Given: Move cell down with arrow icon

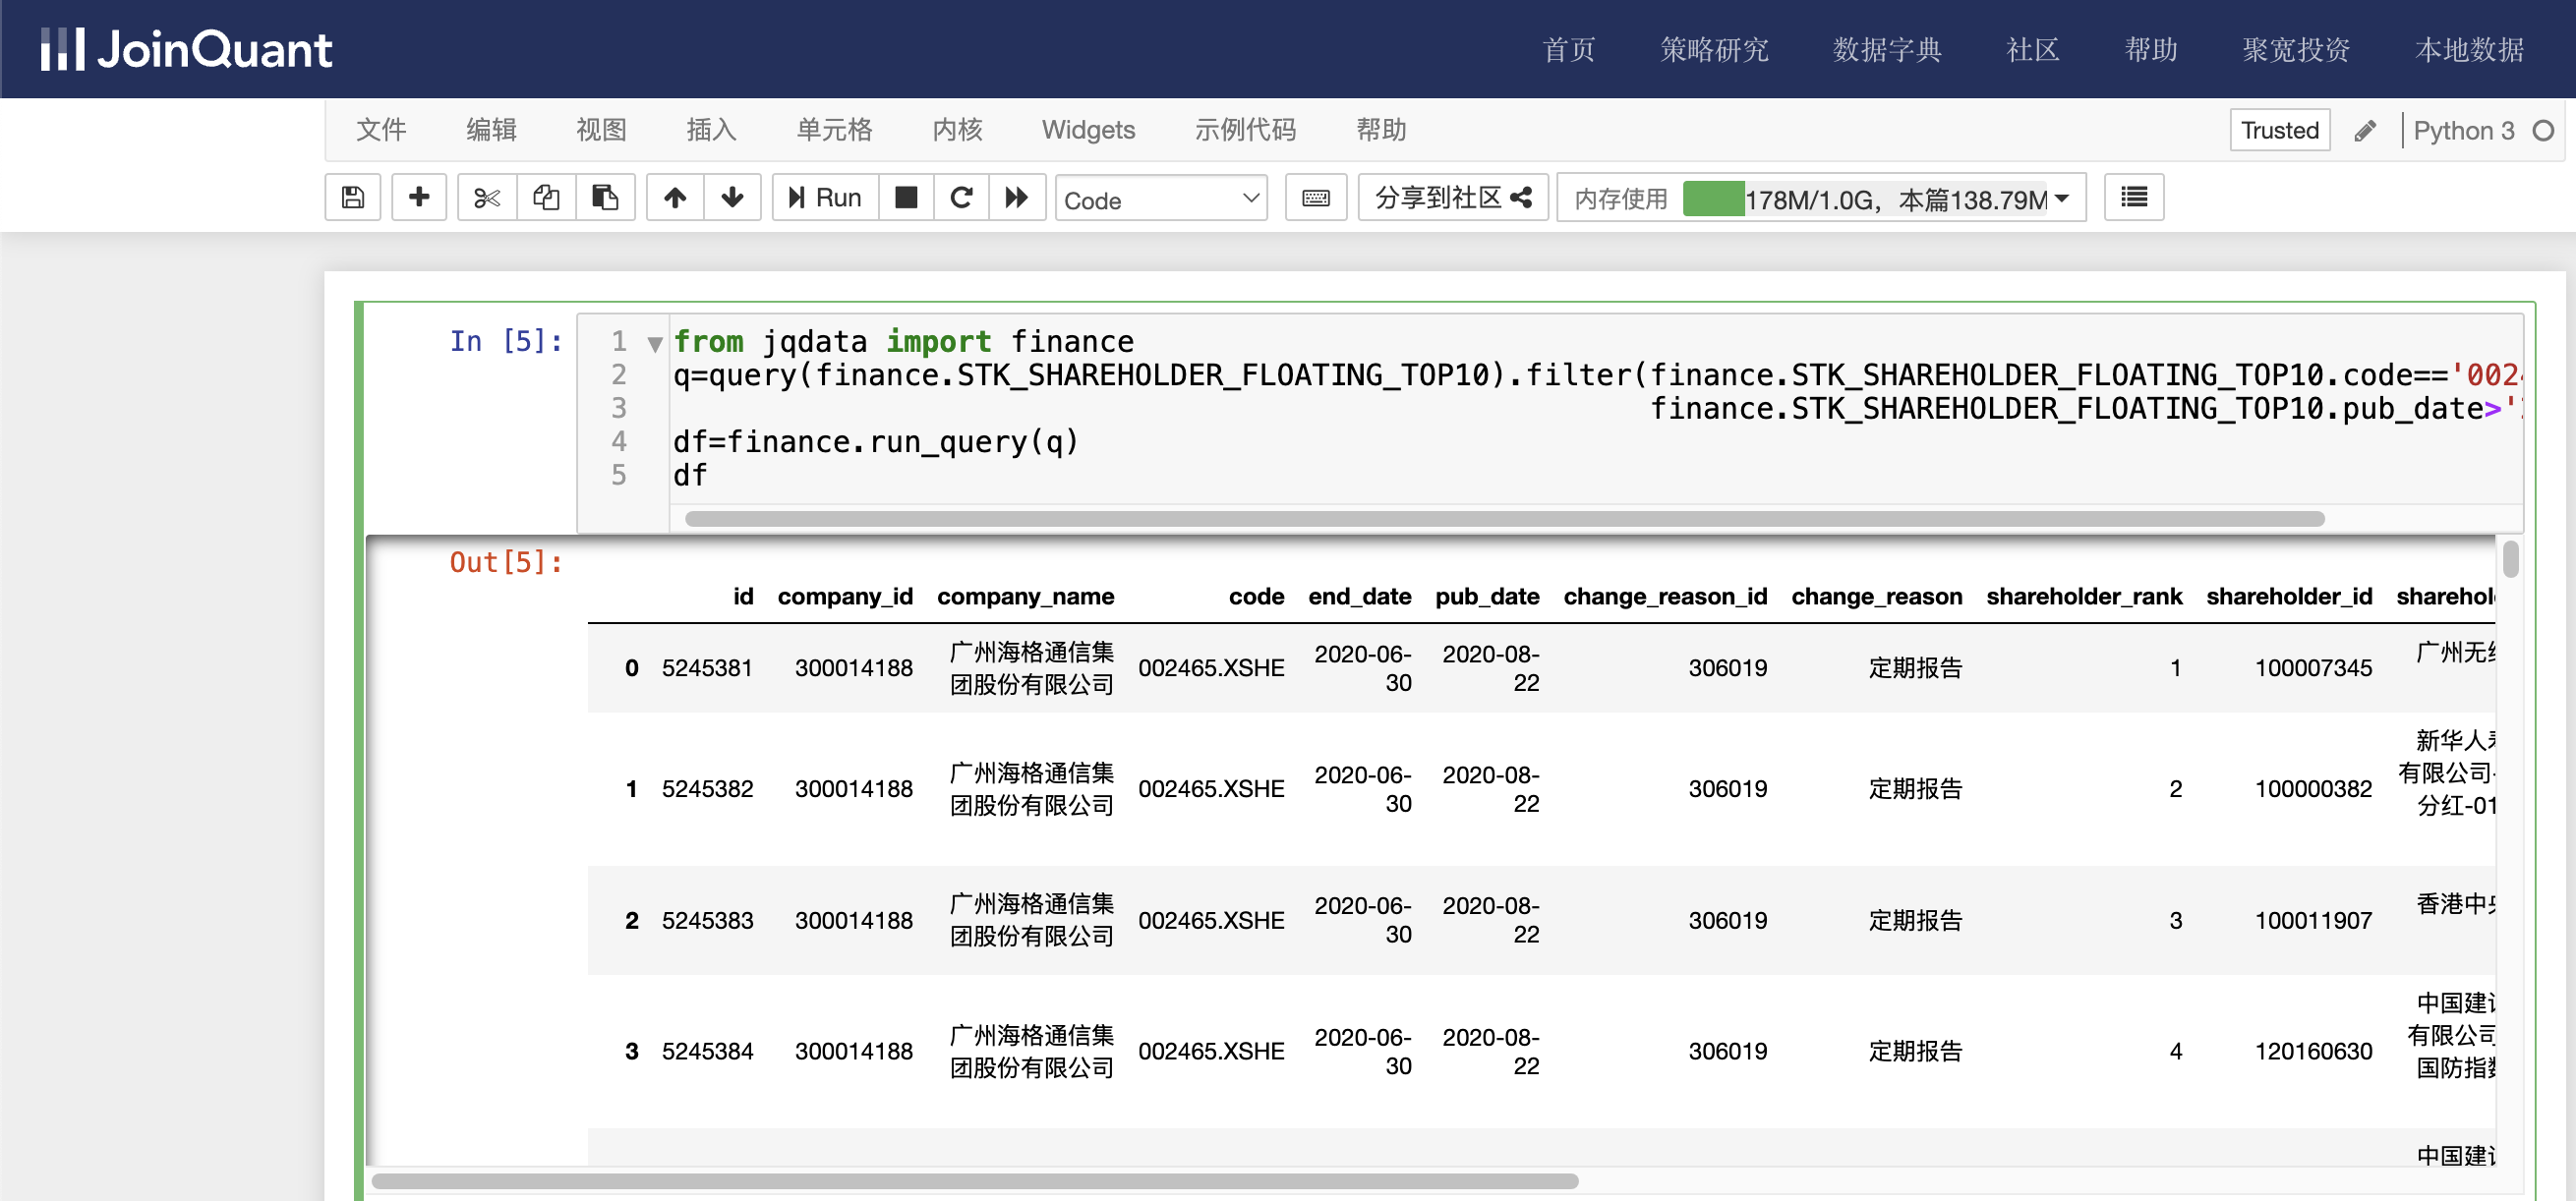Looking at the screenshot, I should [732, 198].
